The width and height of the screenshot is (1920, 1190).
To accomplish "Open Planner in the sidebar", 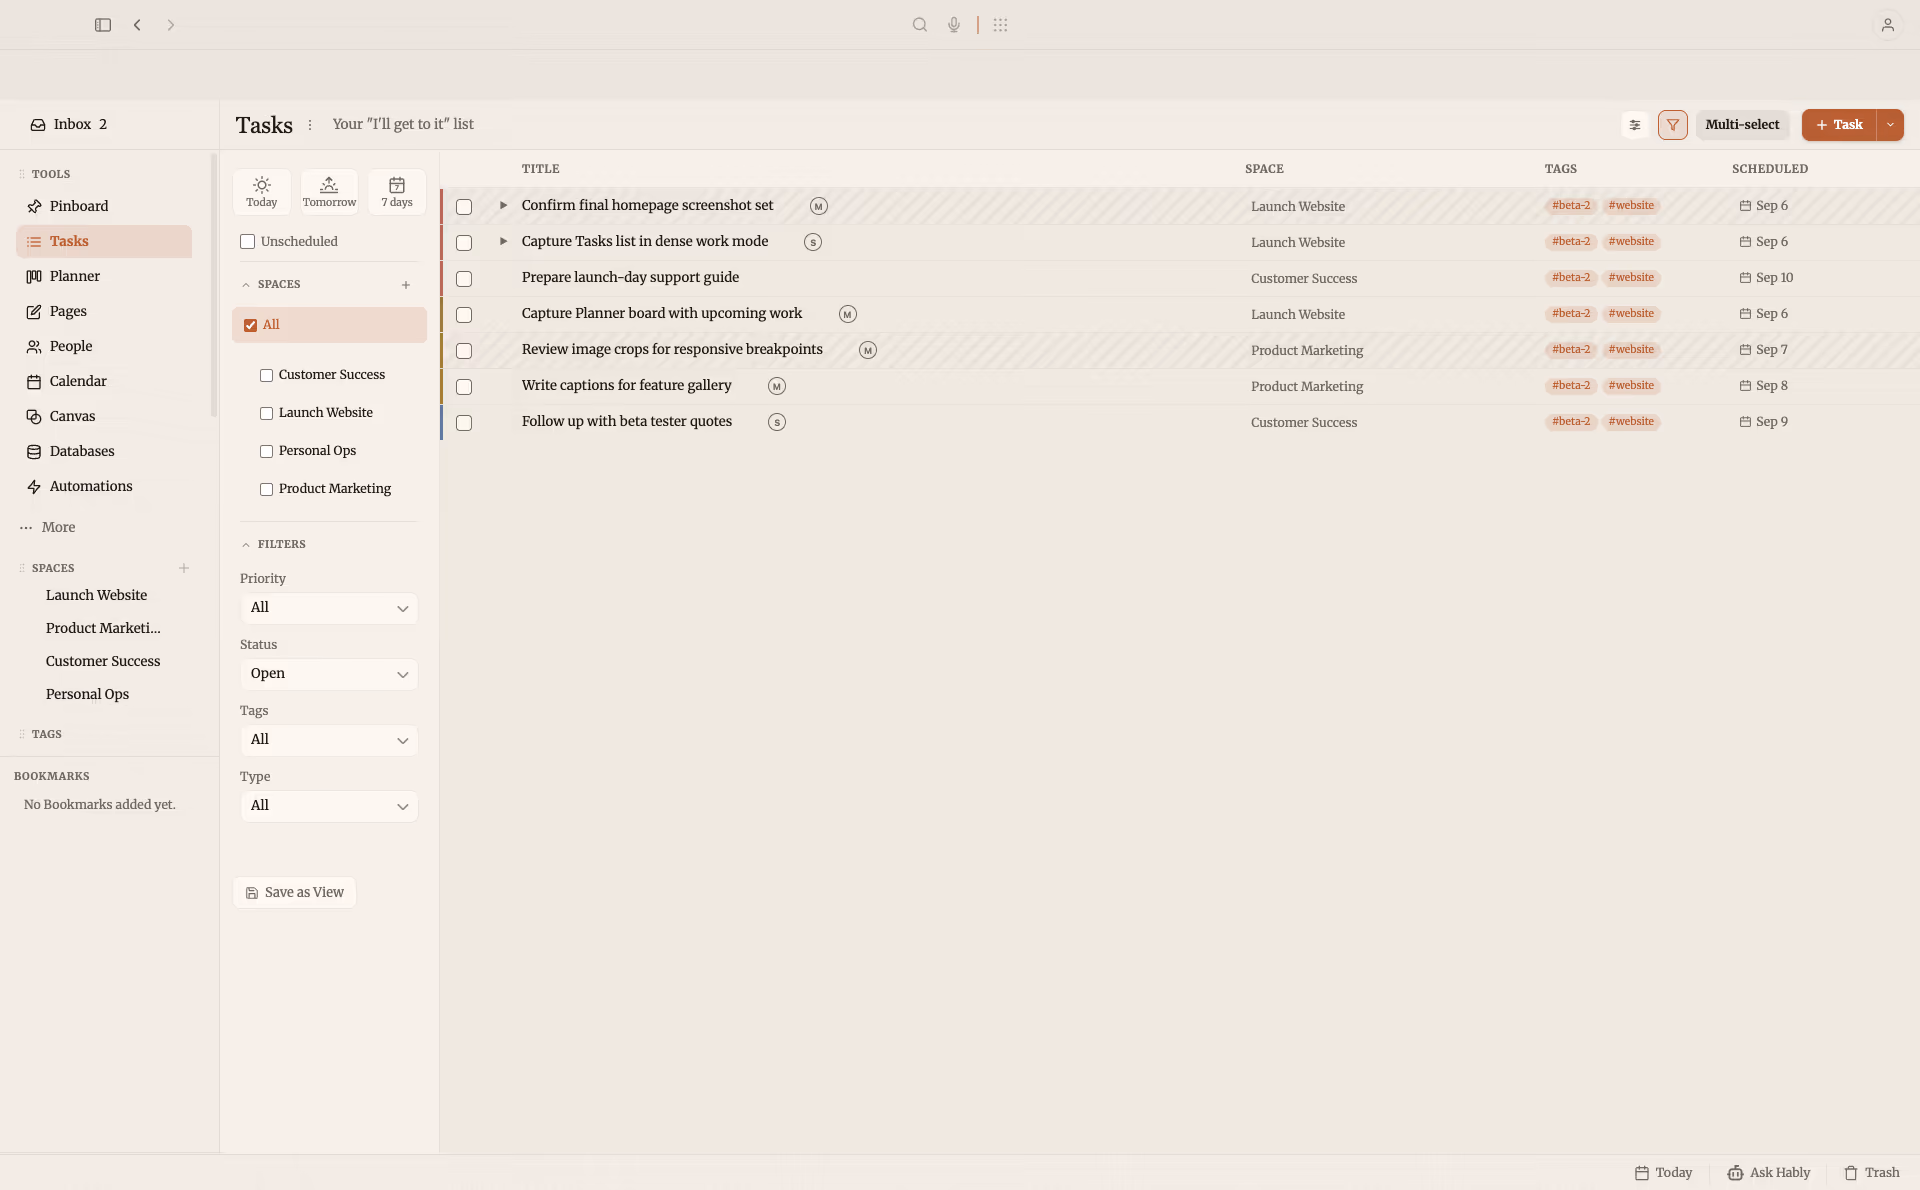I will tap(104, 276).
